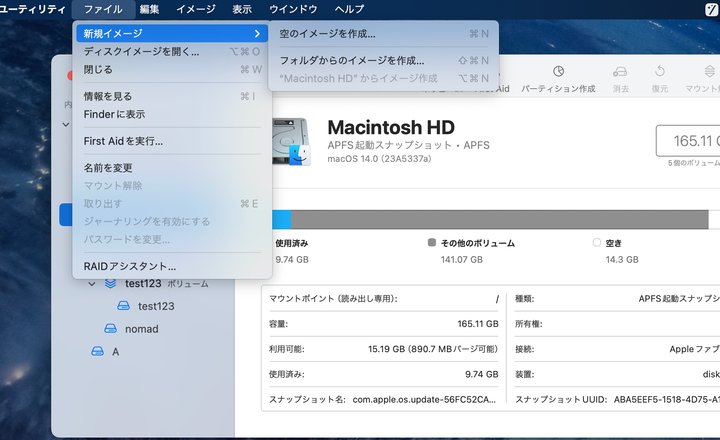Screen dimensions: 720x440
Task: Click the マウントポイント (読み出し専用) row label
Action: (333, 299)
